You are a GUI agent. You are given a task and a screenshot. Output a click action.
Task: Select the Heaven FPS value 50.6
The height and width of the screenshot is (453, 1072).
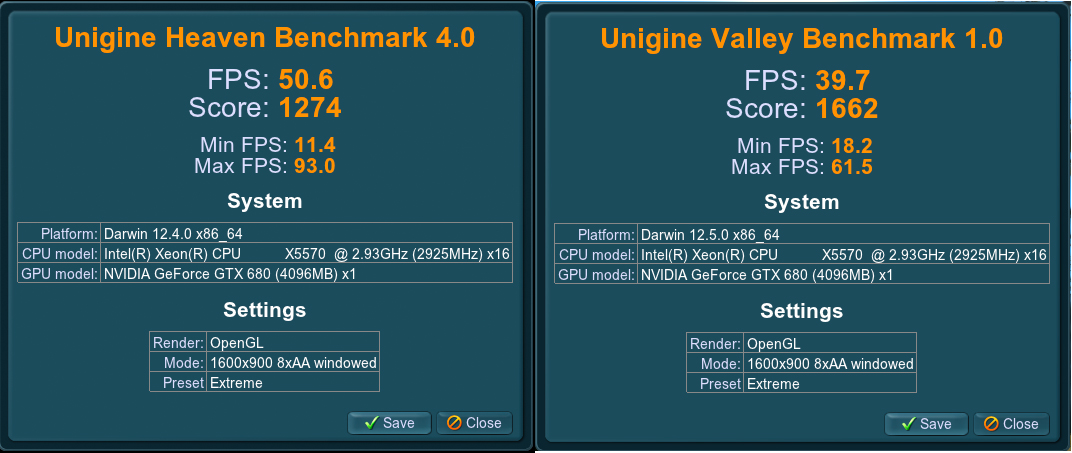click(x=306, y=81)
